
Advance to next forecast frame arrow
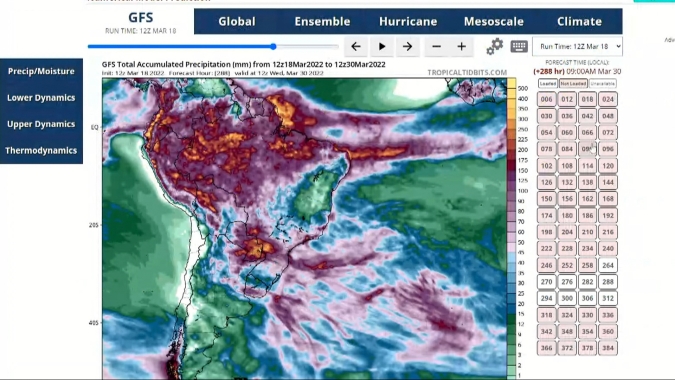[407, 46]
